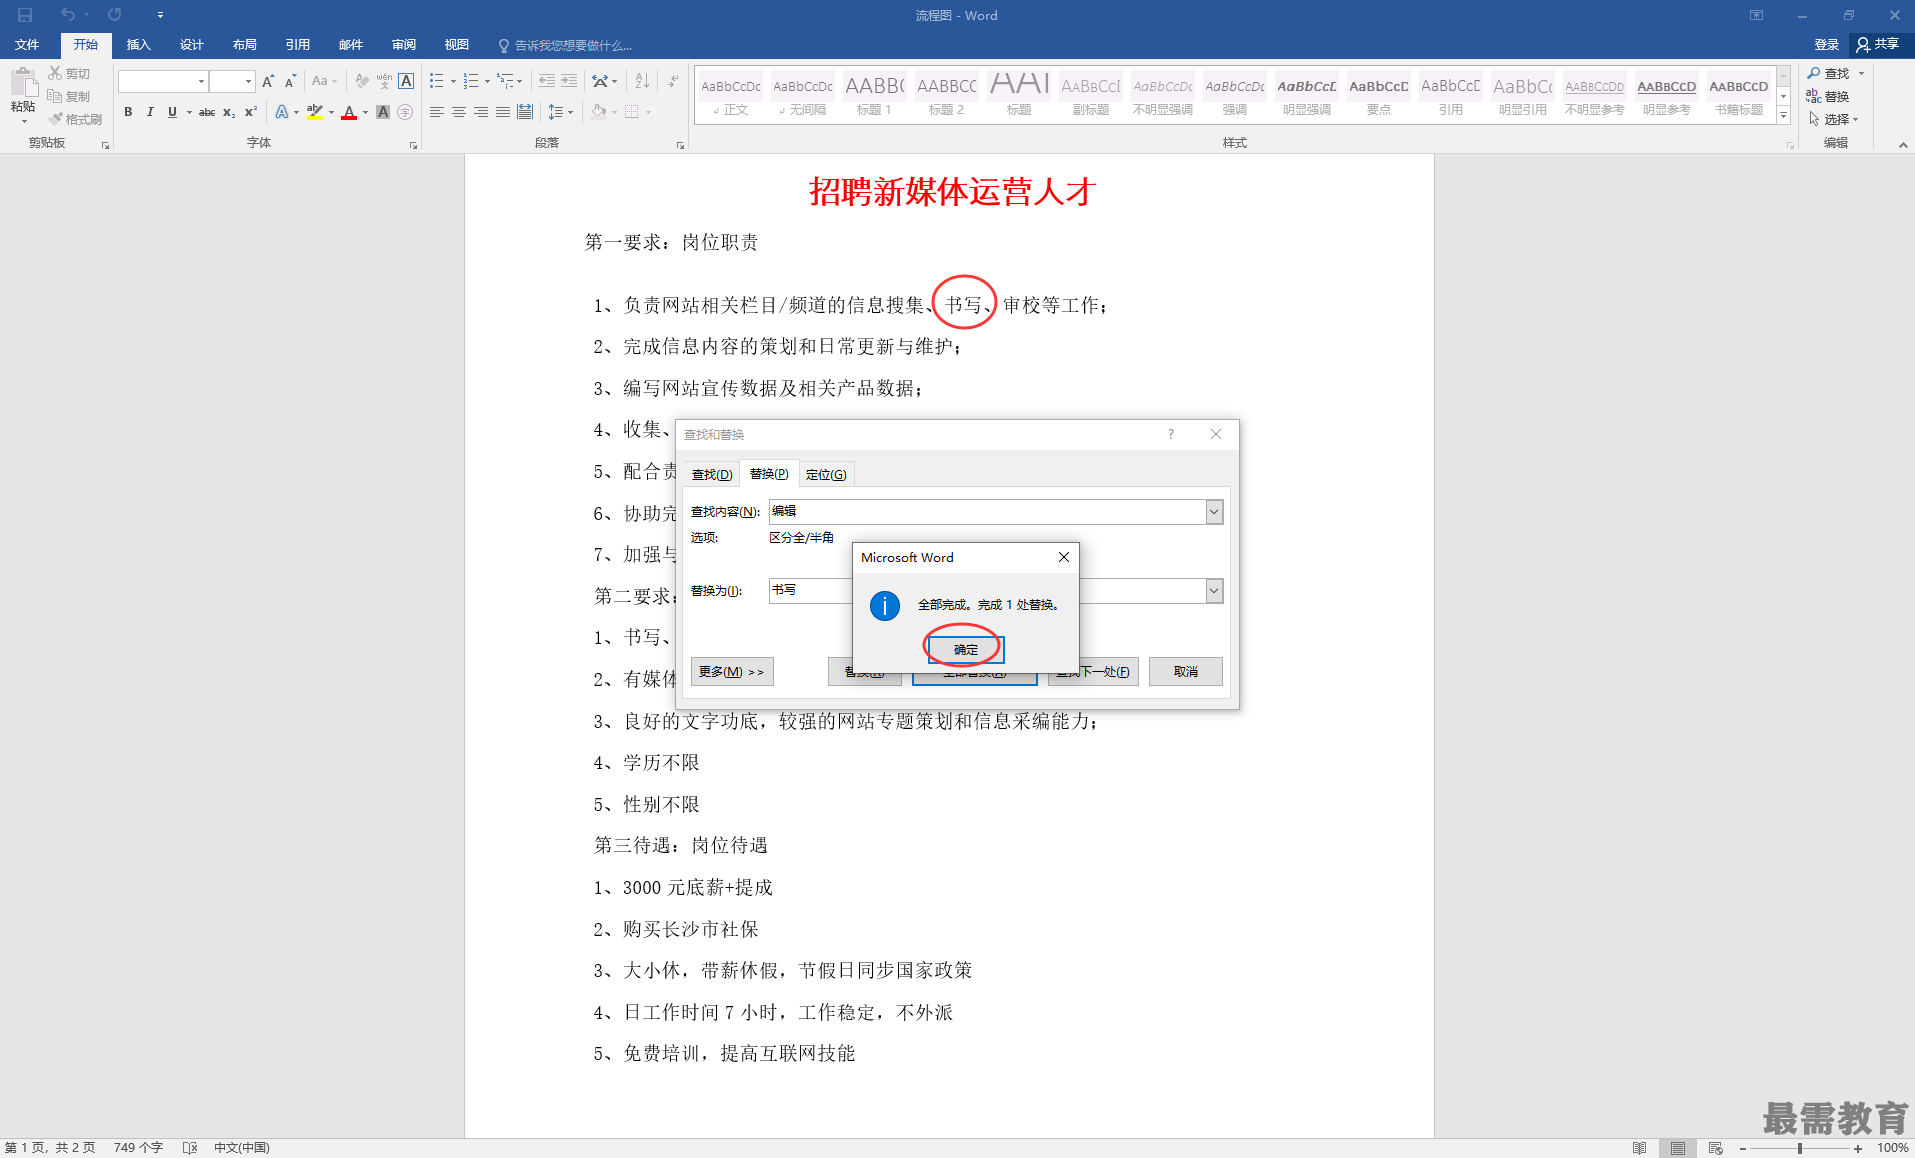
Task: Click the spelling proofing icon in the status bar
Action: click(190, 1148)
